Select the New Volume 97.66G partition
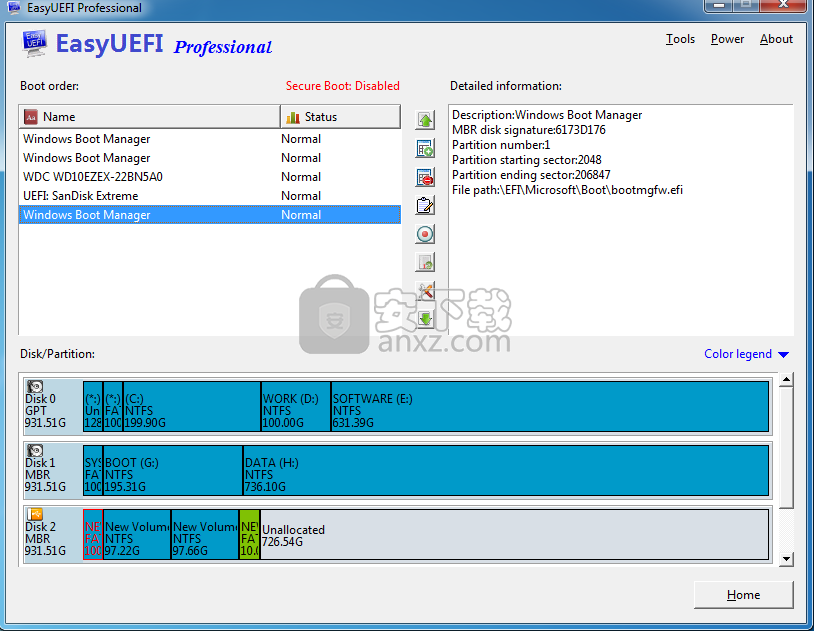This screenshot has width=814, height=631. pos(205,534)
